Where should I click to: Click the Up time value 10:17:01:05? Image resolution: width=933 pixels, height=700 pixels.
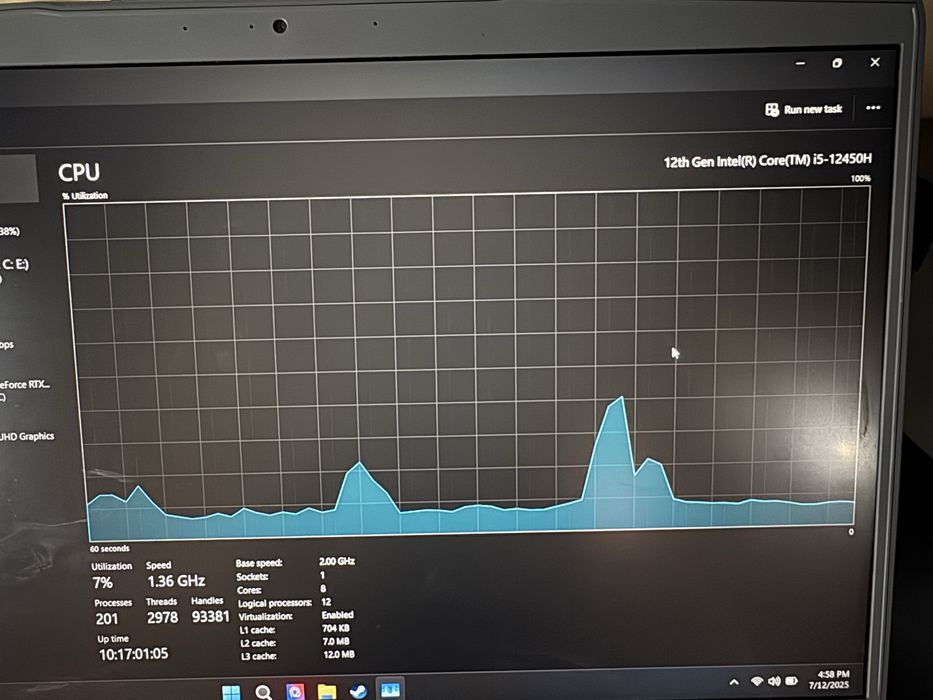133,654
